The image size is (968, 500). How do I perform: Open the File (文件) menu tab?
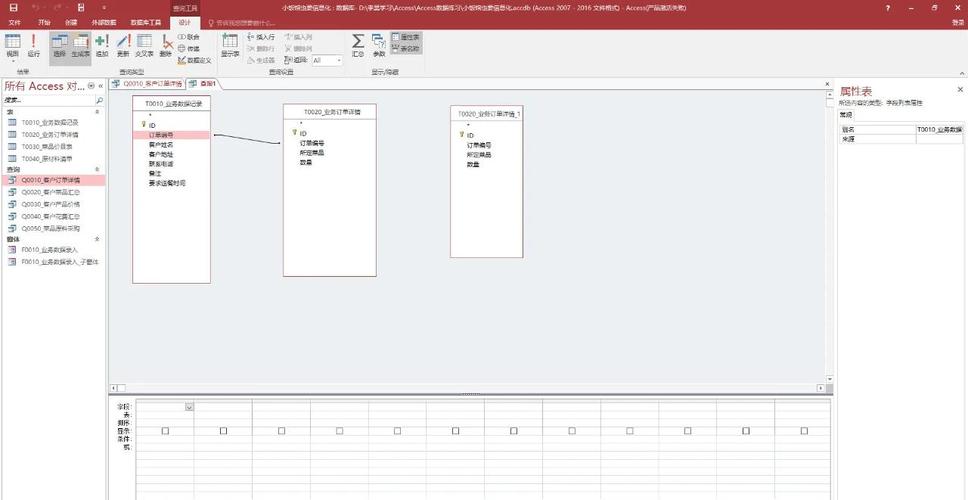[15, 22]
